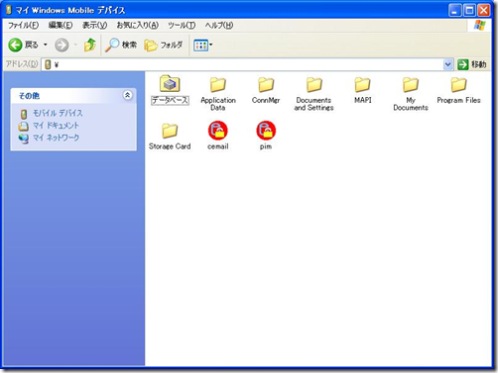This screenshot has height=373, width=498.
Task: Go up one folder level
Action: pyautogui.click(x=90, y=45)
